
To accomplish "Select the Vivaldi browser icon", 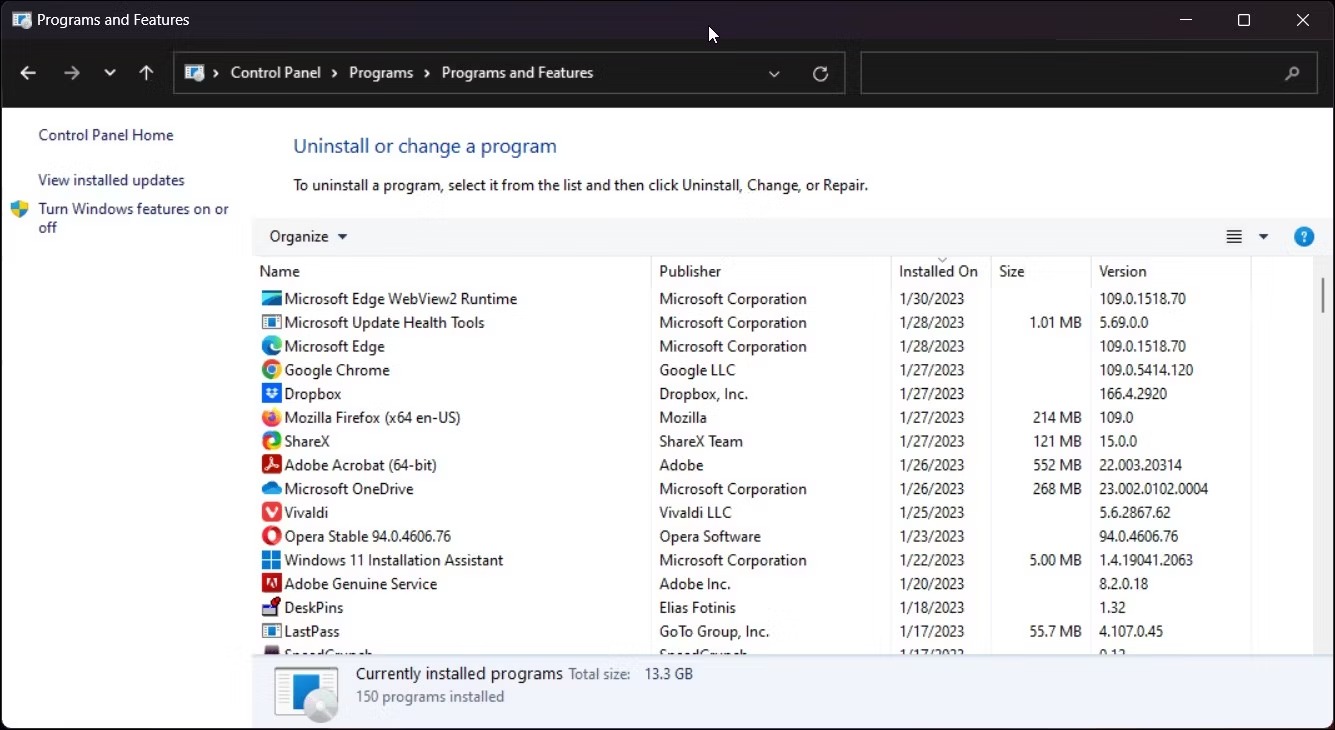I will (x=271, y=512).
